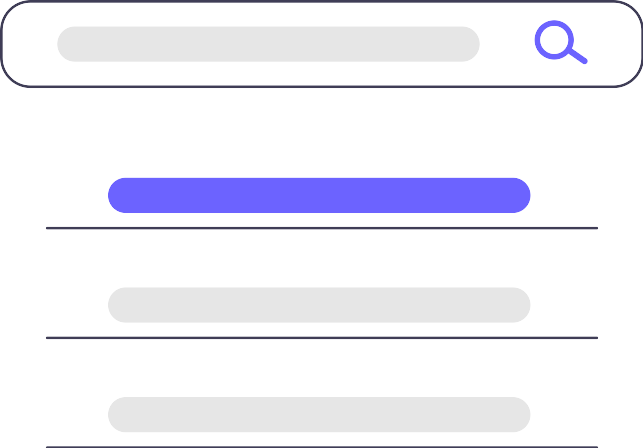
Task: Click the bottom divider line under third result
Action: click(320, 446)
